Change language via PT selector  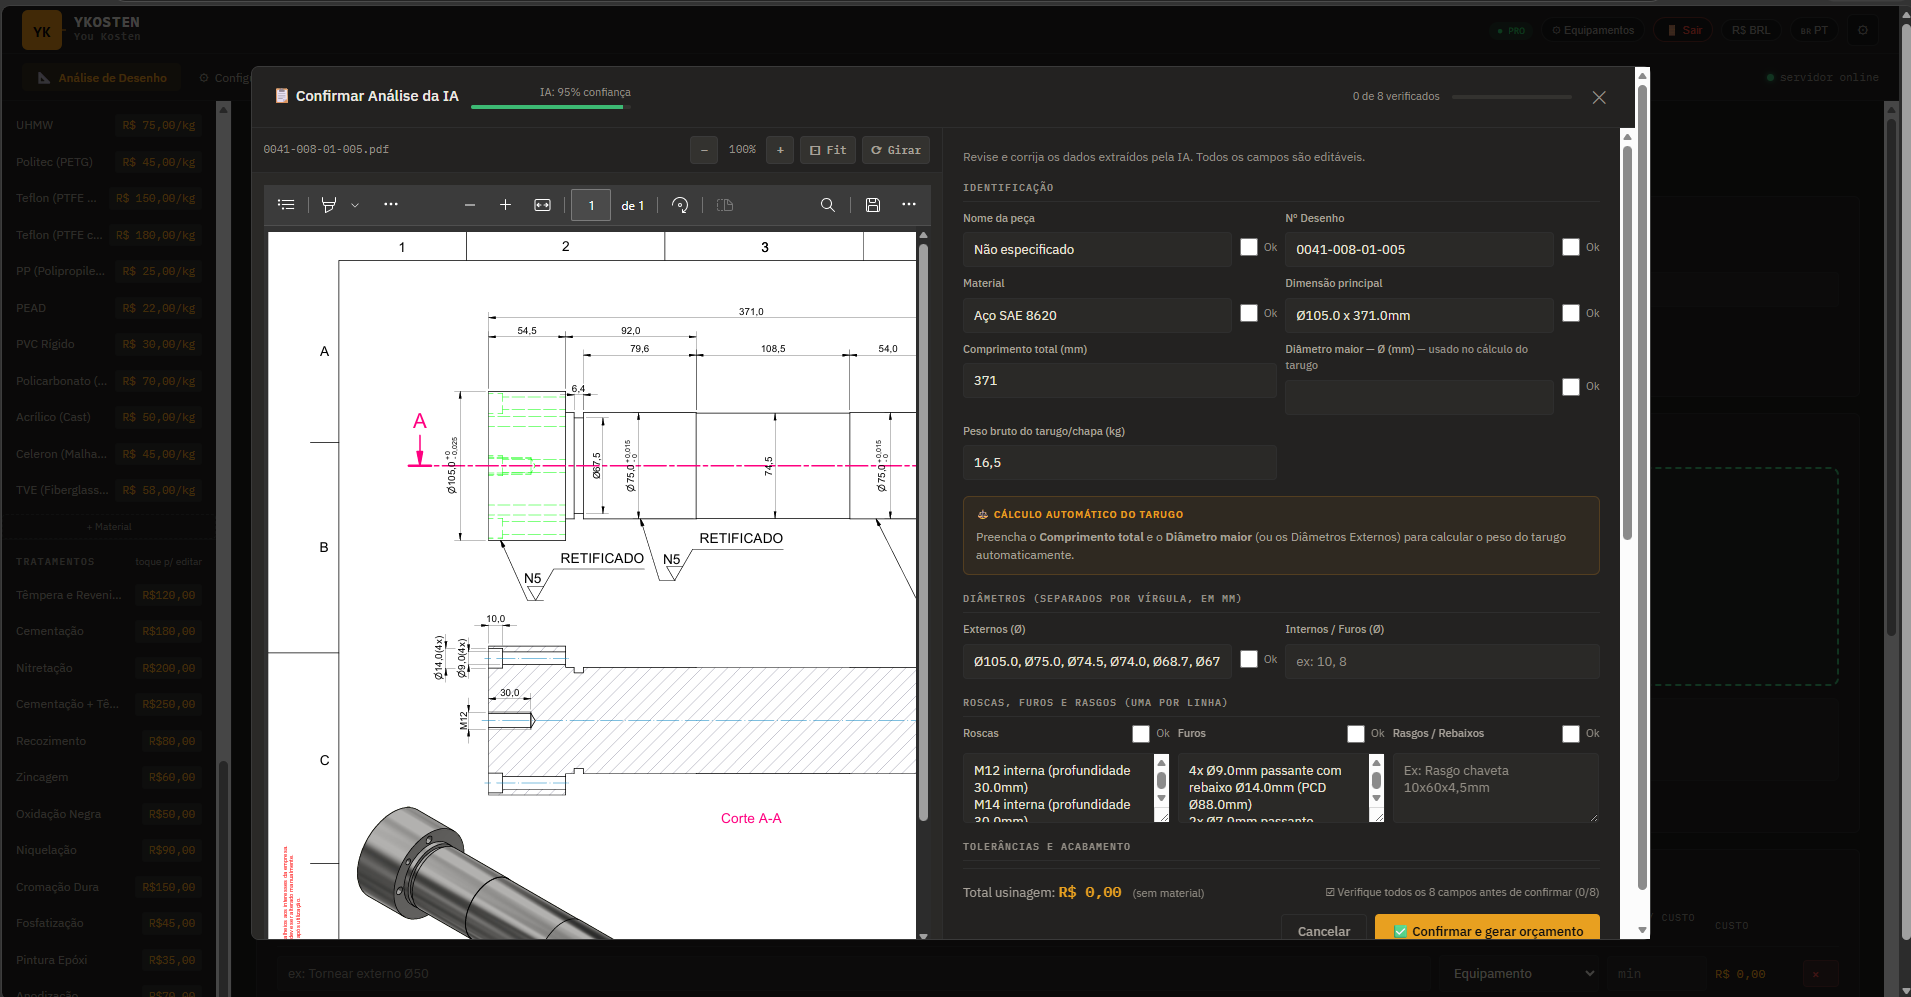click(1814, 30)
